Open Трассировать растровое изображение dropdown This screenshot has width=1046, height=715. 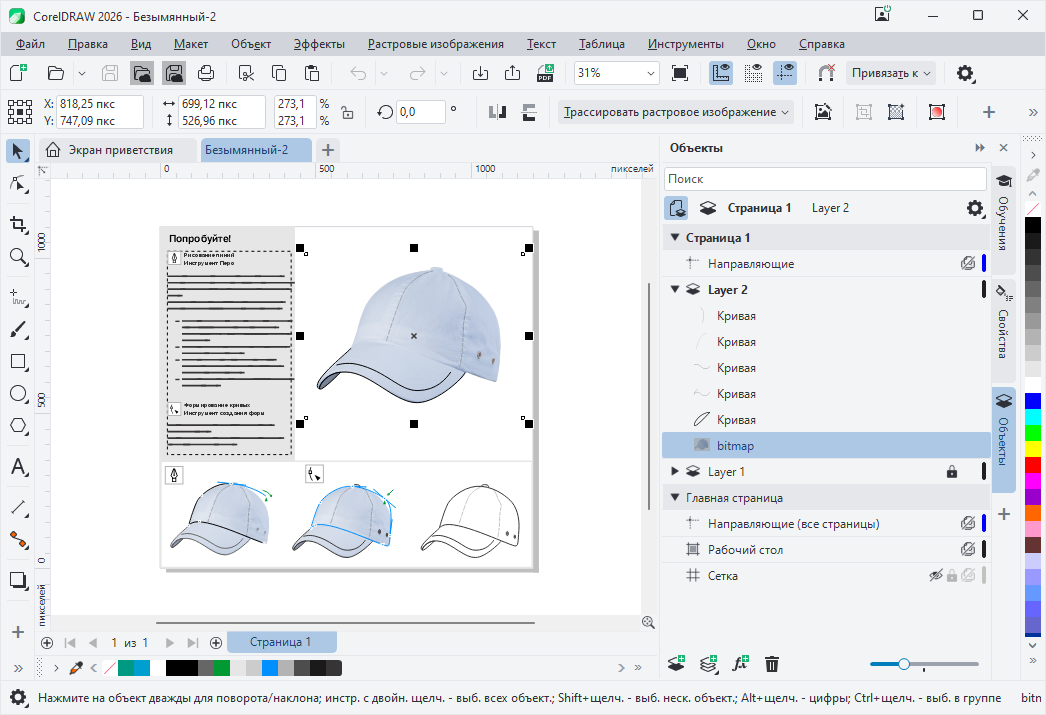tap(676, 112)
